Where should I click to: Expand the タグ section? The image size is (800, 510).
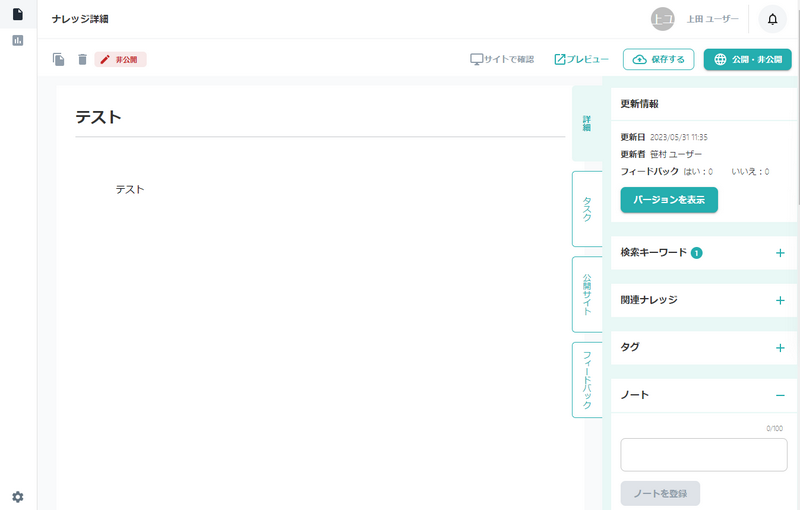tap(780, 348)
